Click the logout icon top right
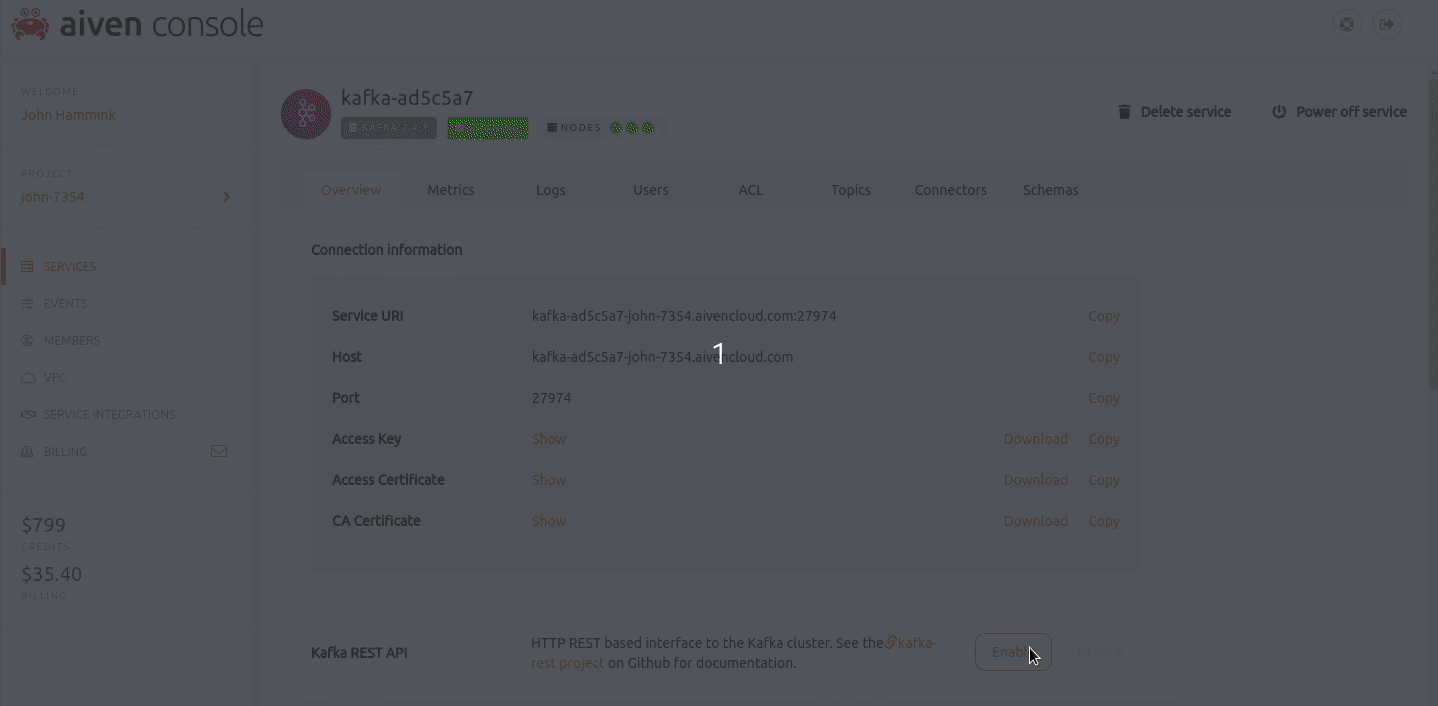Image resolution: width=1438 pixels, height=706 pixels. click(1387, 24)
